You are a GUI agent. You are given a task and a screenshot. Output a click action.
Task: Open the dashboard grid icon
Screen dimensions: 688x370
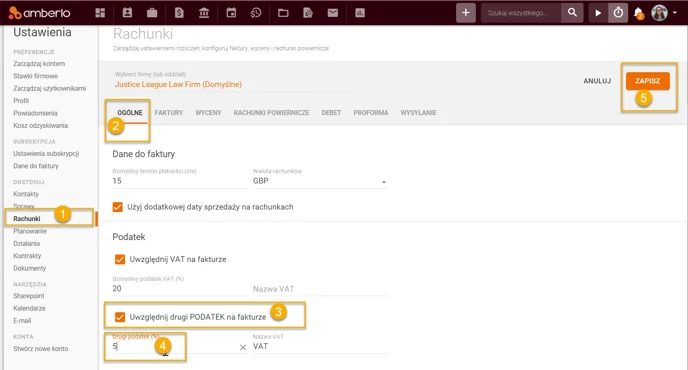tap(100, 13)
